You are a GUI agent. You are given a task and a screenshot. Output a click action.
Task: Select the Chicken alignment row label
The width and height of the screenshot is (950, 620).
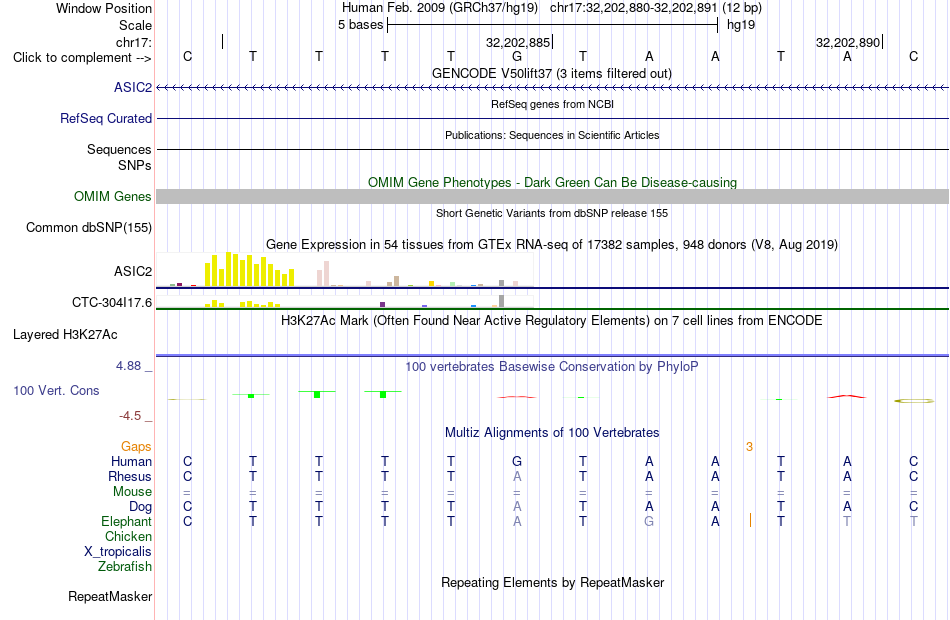128,536
